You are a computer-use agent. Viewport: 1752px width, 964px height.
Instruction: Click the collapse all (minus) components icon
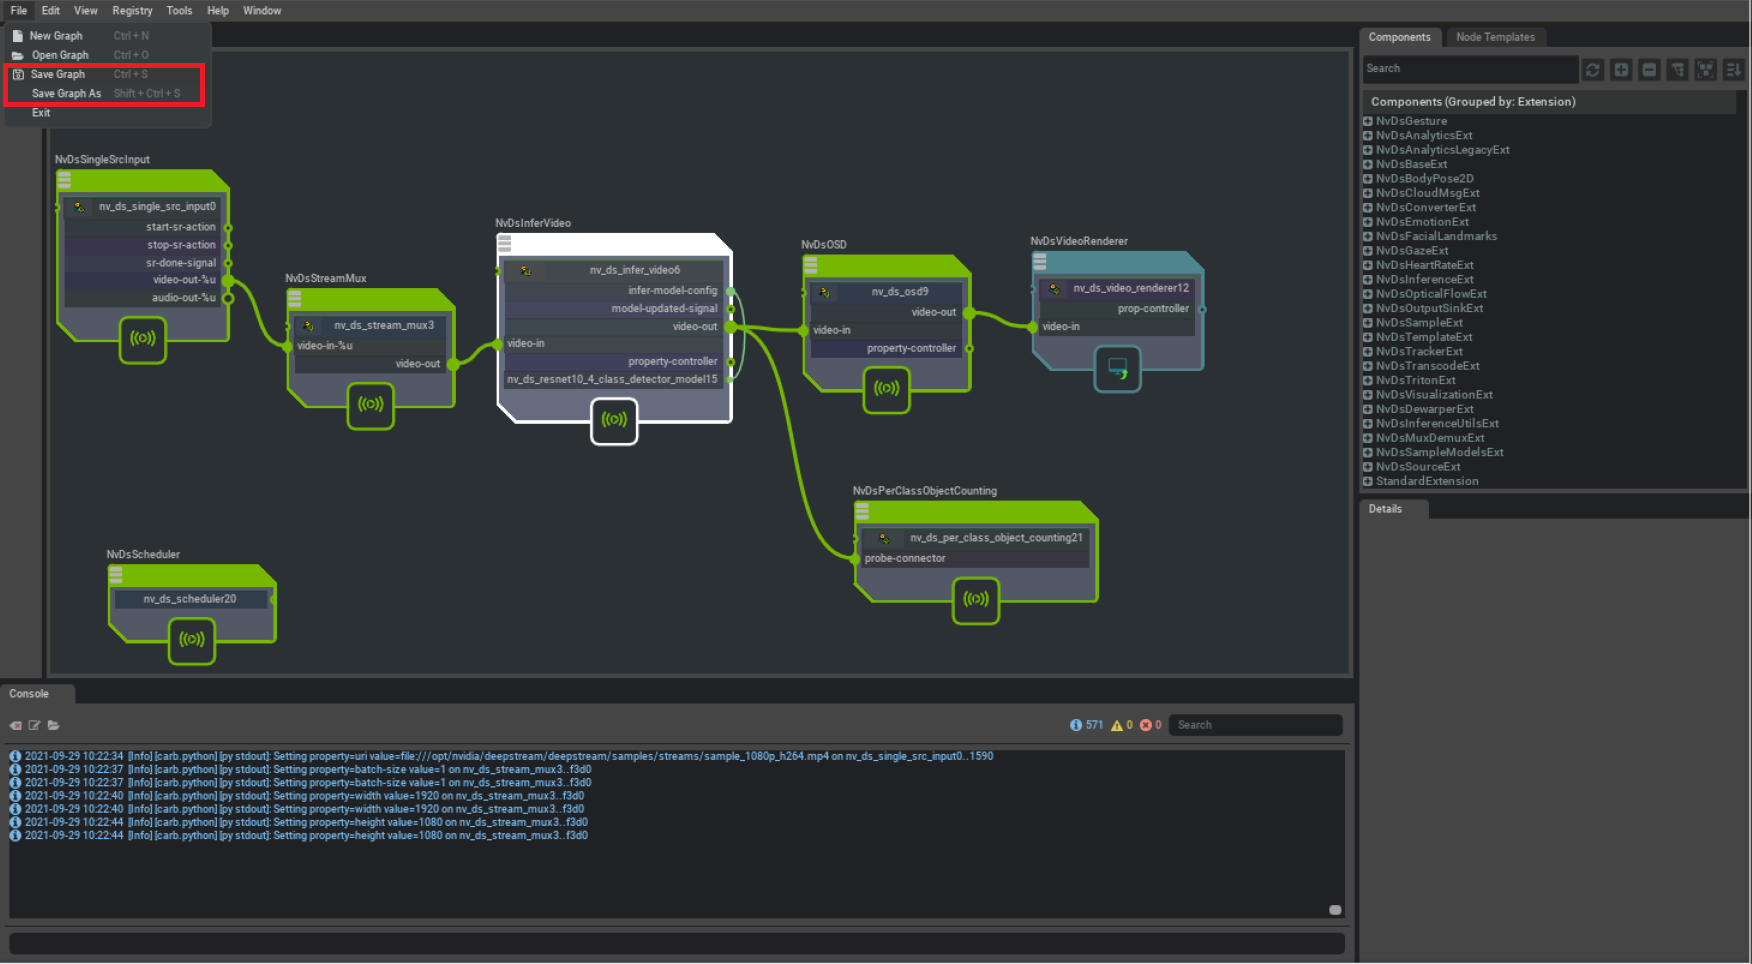coord(1649,69)
